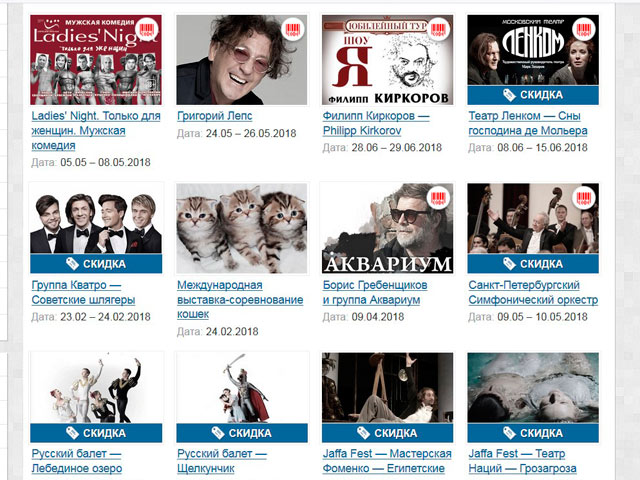Click barcode badge on Ленком theatre poster
The width and height of the screenshot is (640, 480).
click(584, 29)
